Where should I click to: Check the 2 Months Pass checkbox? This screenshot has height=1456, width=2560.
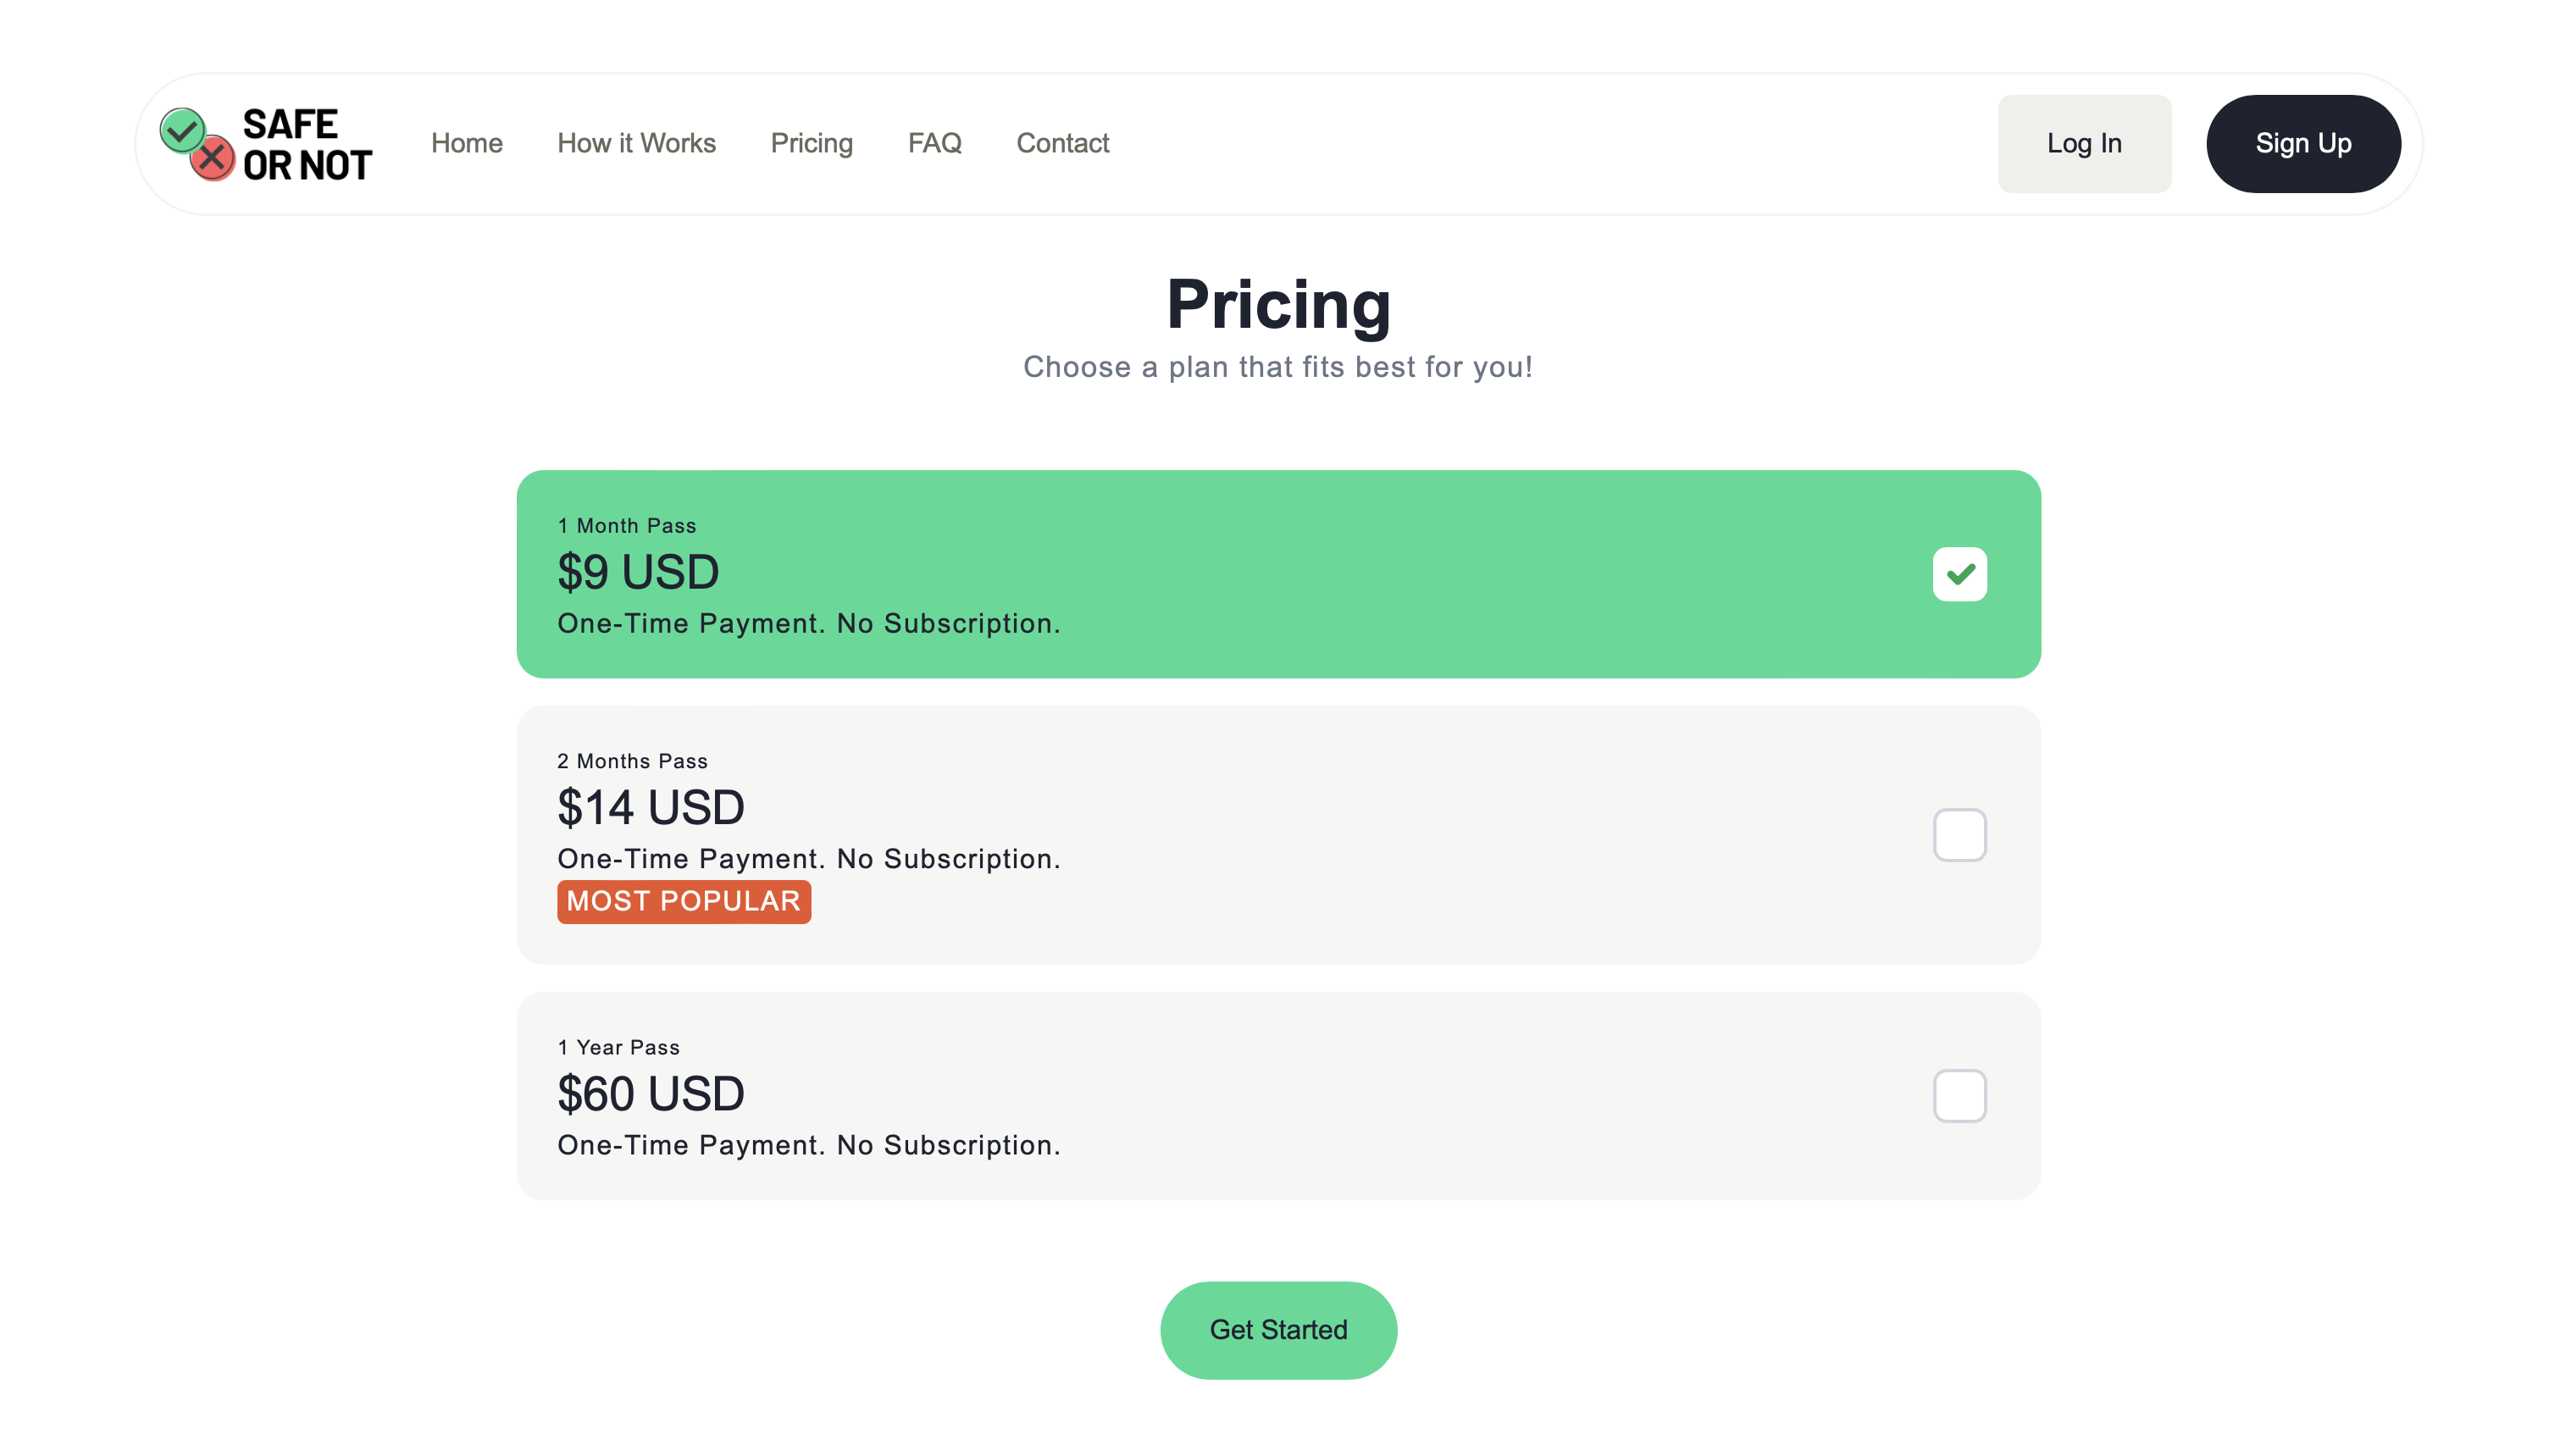click(x=1959, y=835)
